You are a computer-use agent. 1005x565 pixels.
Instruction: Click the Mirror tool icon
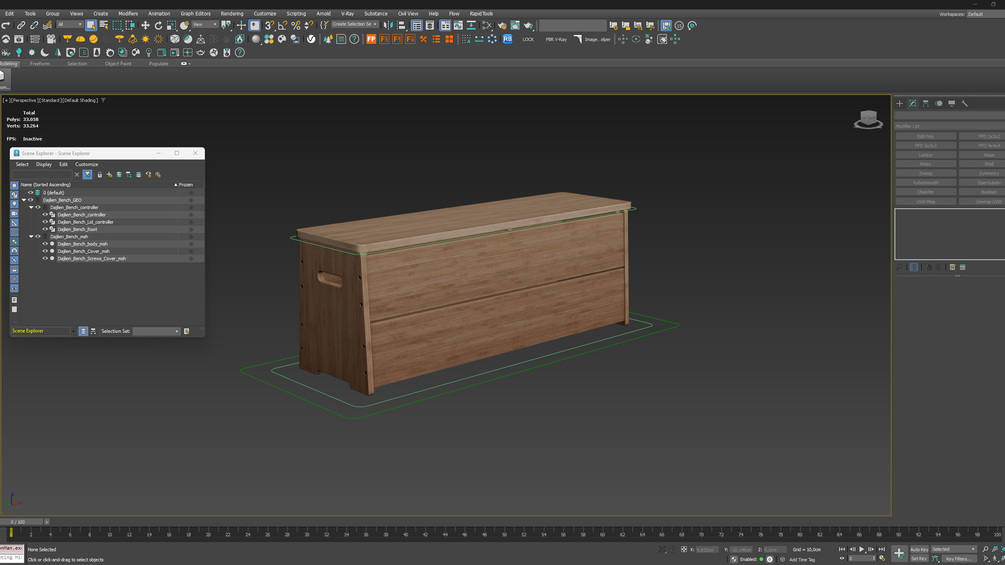pyautogui.click(x=388, y=26)
